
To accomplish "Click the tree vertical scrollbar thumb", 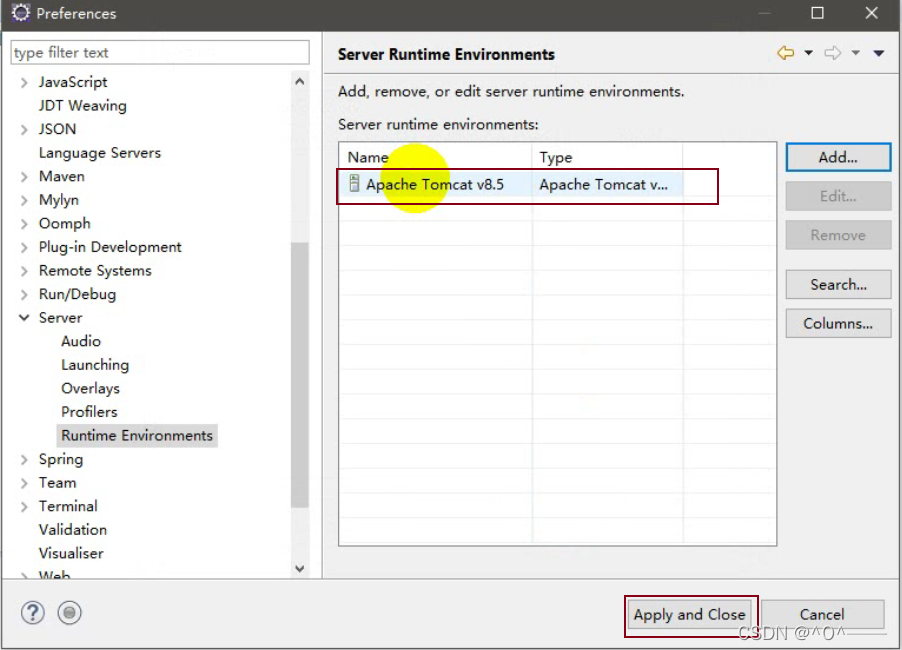I will coord(300,375).
